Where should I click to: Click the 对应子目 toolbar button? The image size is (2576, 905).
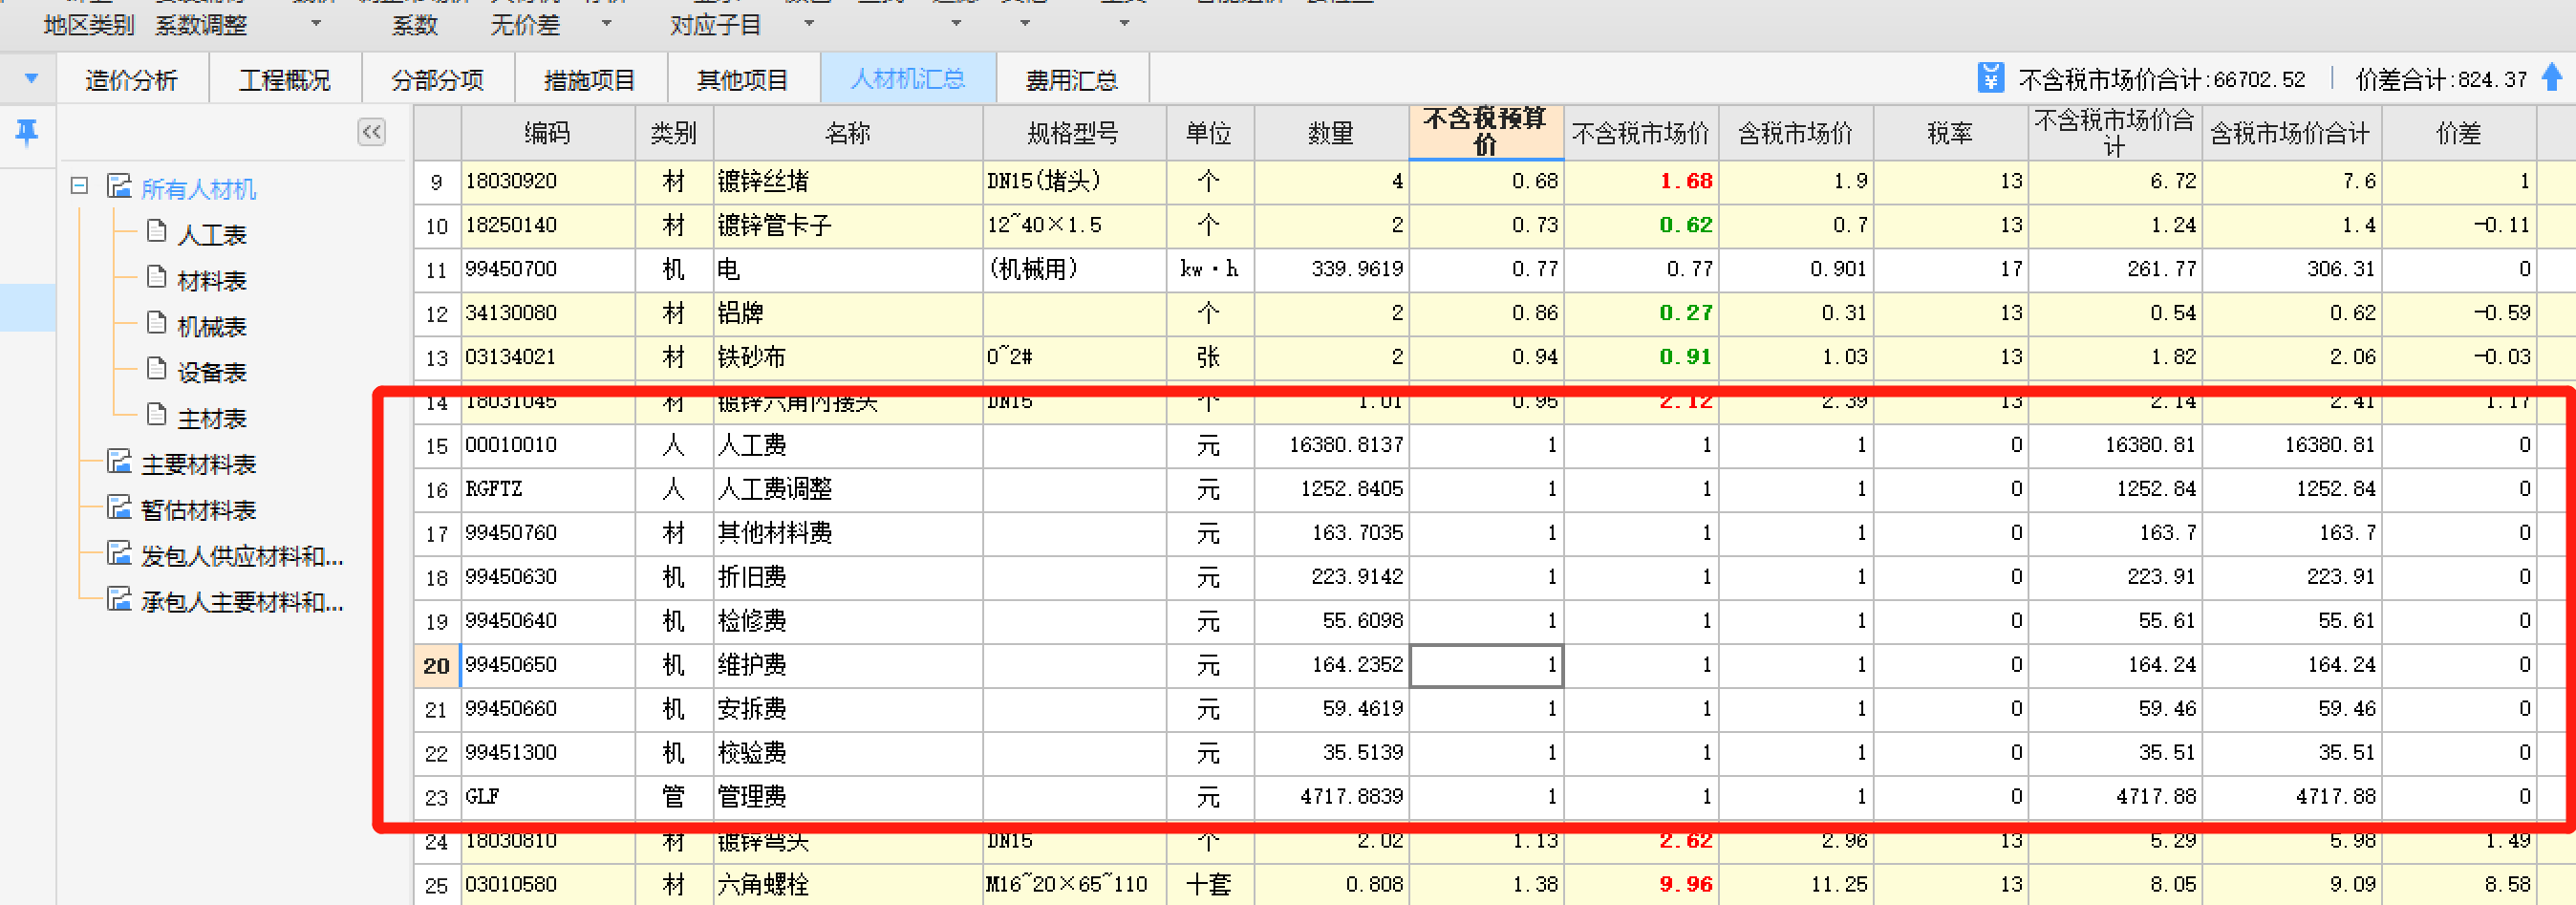click(716, 25)
